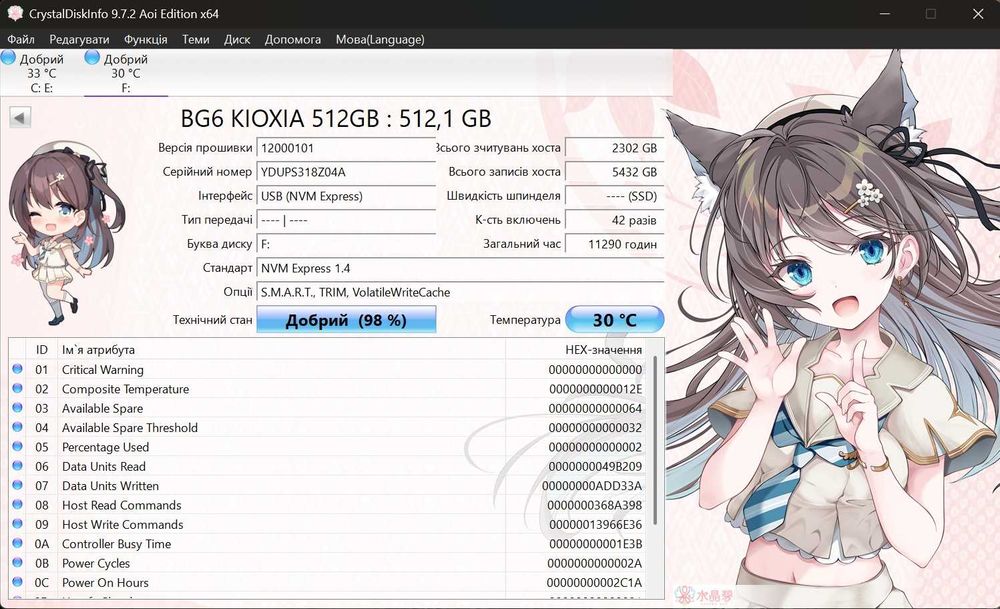Image resolution: width=1000 pixels, height=609 pixels.
Task: Select the Data Units Read attribute name
Action: (x=104, y=467)
